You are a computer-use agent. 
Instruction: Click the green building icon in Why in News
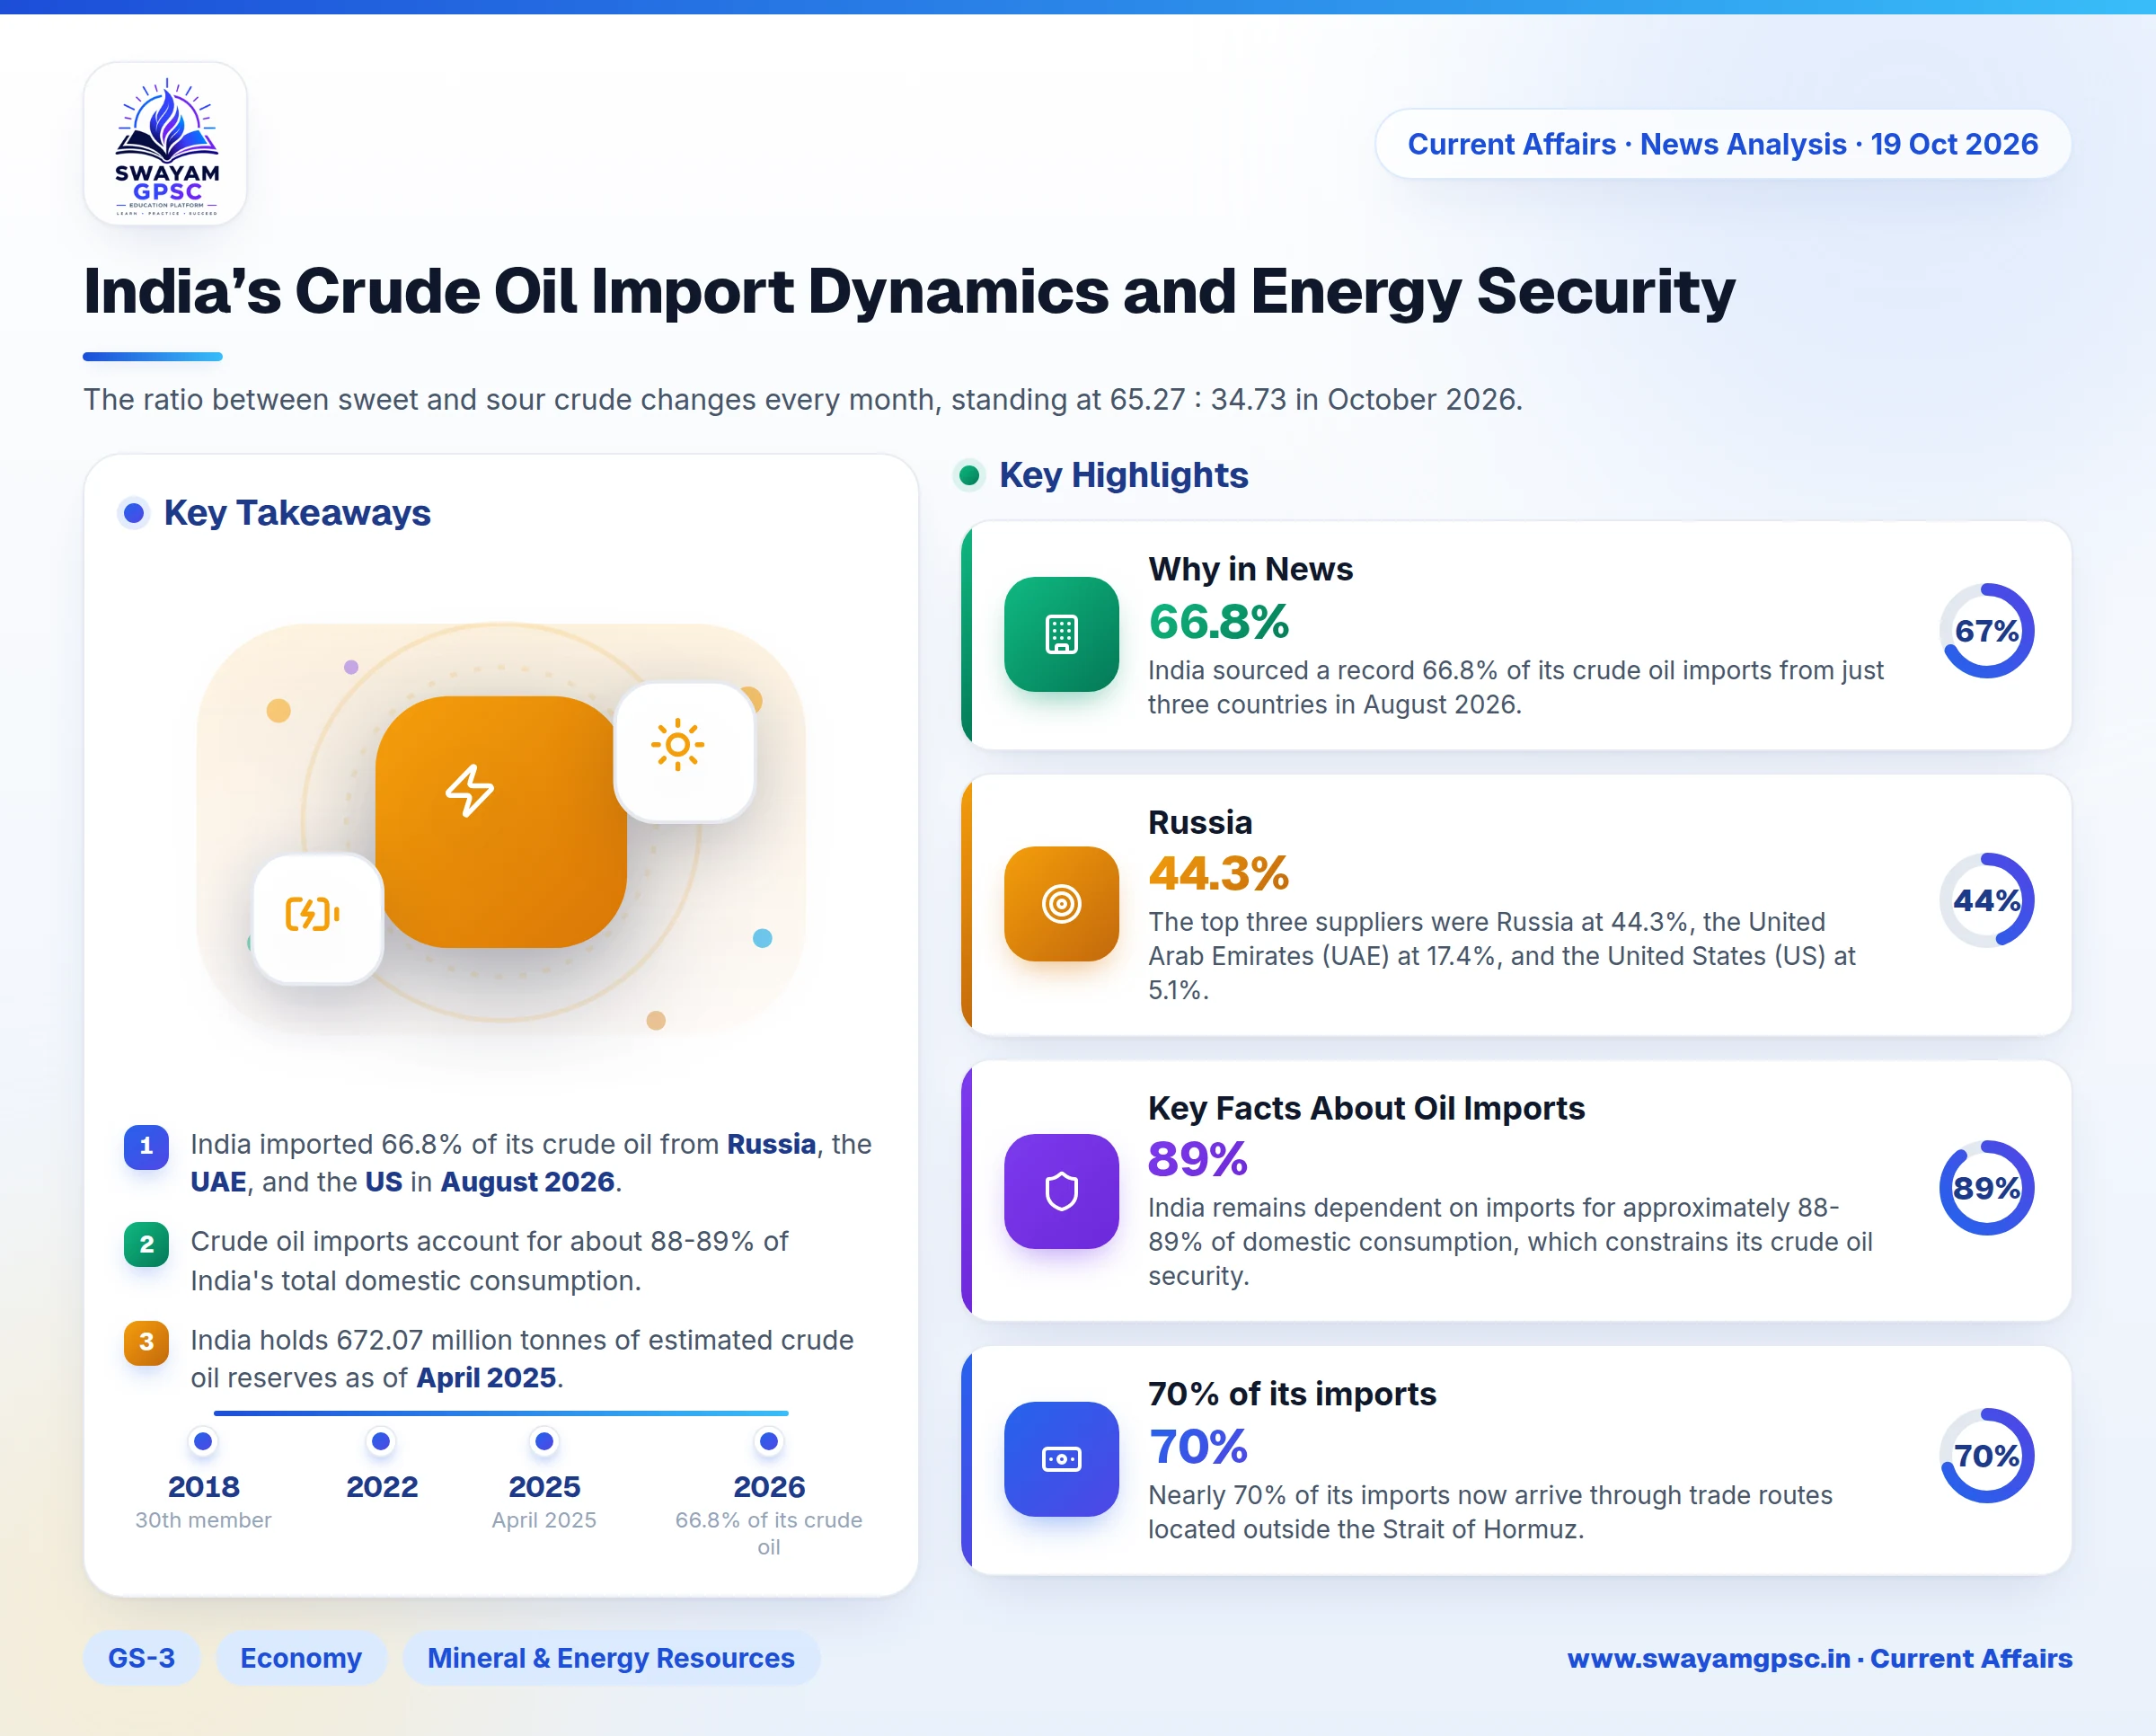pos(1061,634)
